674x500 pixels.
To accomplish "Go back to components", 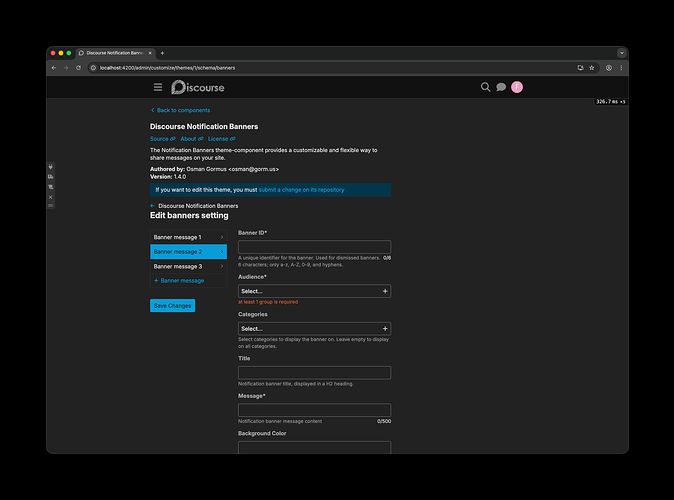I will [181, 110].
